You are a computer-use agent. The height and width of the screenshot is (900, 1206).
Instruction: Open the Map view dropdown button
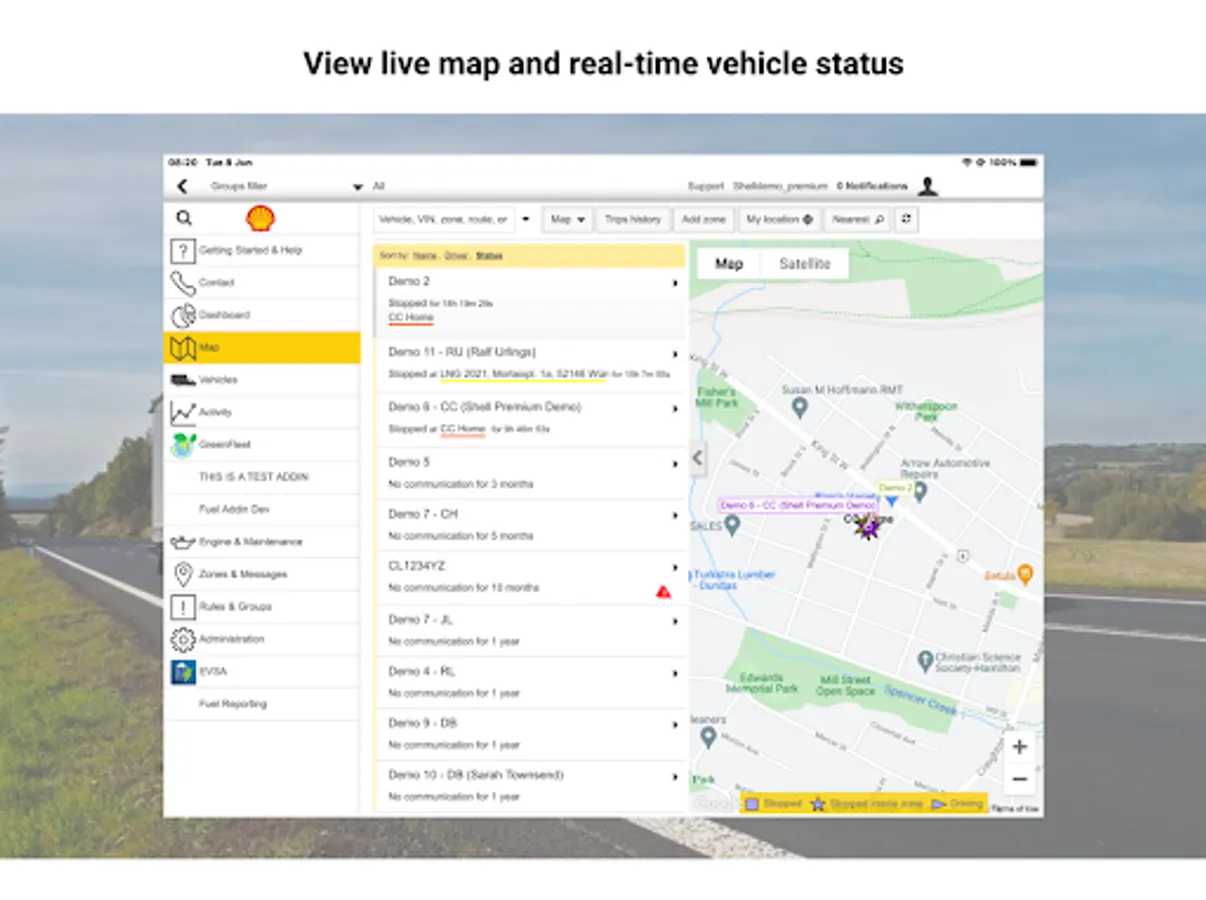click(568, 219)
